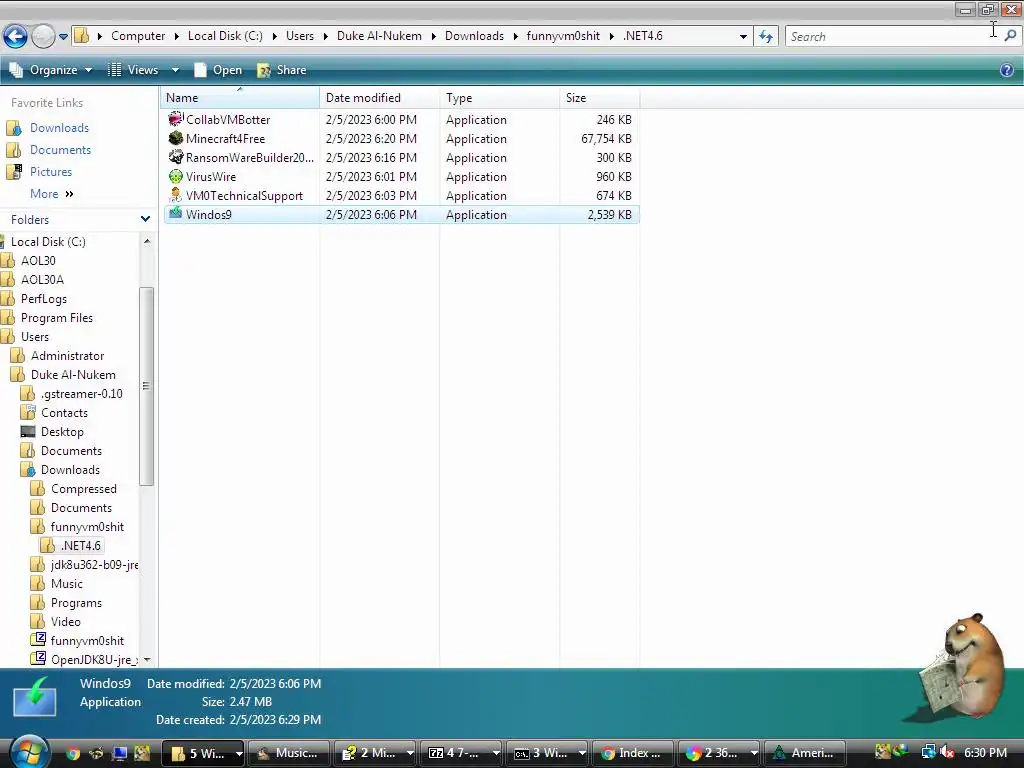Click the Forward navigation arrow
This screenshot has height=768, width=1024.
[x=43, y=36]
